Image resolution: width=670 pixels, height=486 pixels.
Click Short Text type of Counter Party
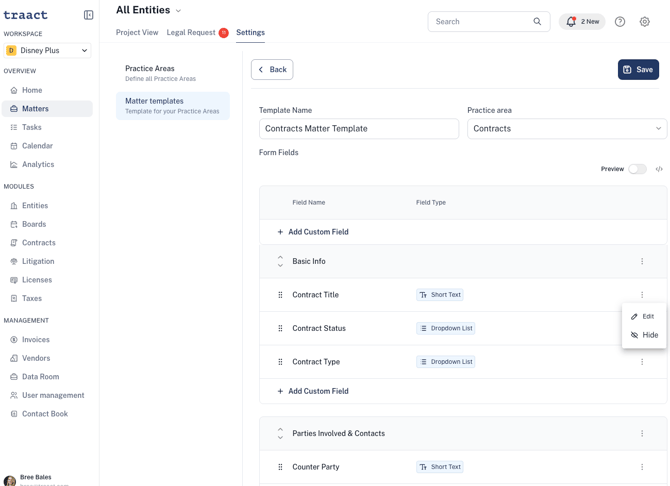point(440,467)
